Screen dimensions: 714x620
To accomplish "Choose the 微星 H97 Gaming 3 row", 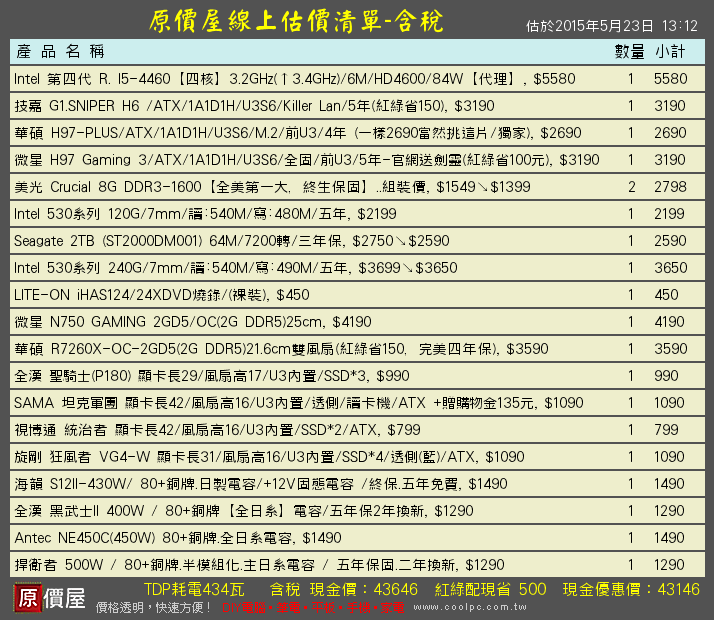I will 357,160.
